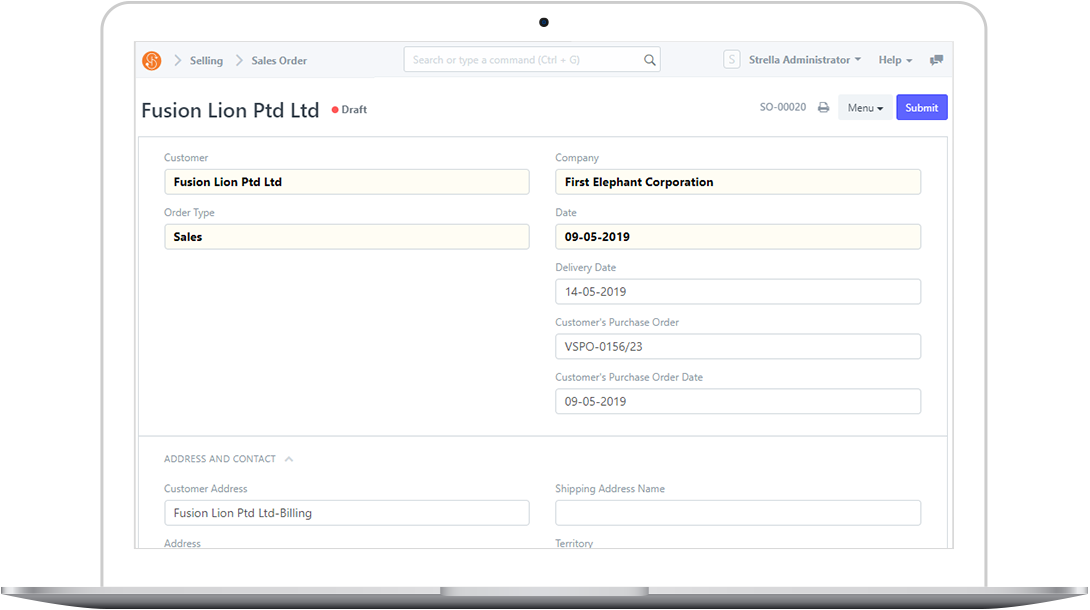Click the Fusion Lion Ptd Ltd title

click(x=230, y=110)
